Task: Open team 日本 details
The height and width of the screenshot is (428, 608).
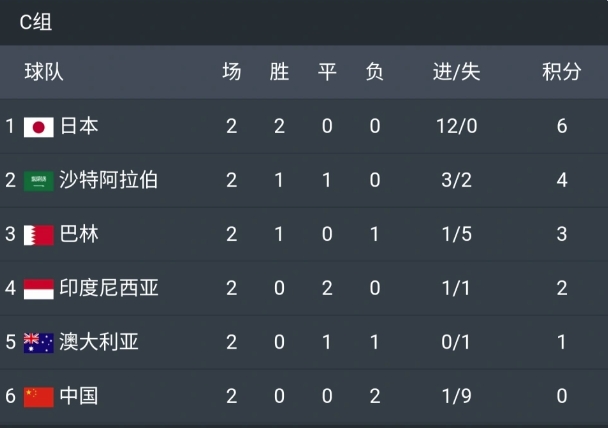Action: (x=79, y=127)
